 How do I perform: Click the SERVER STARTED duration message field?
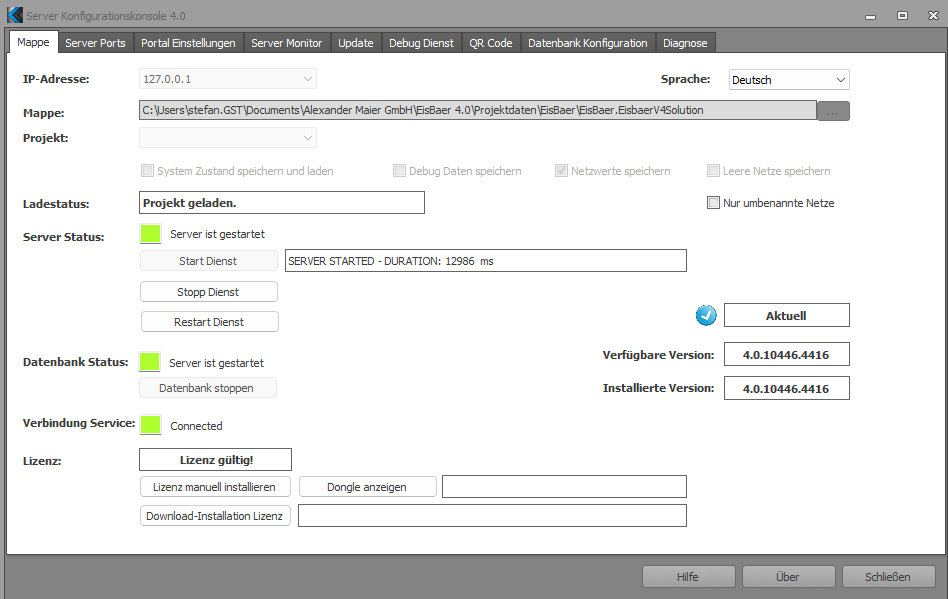click(485, 261)
